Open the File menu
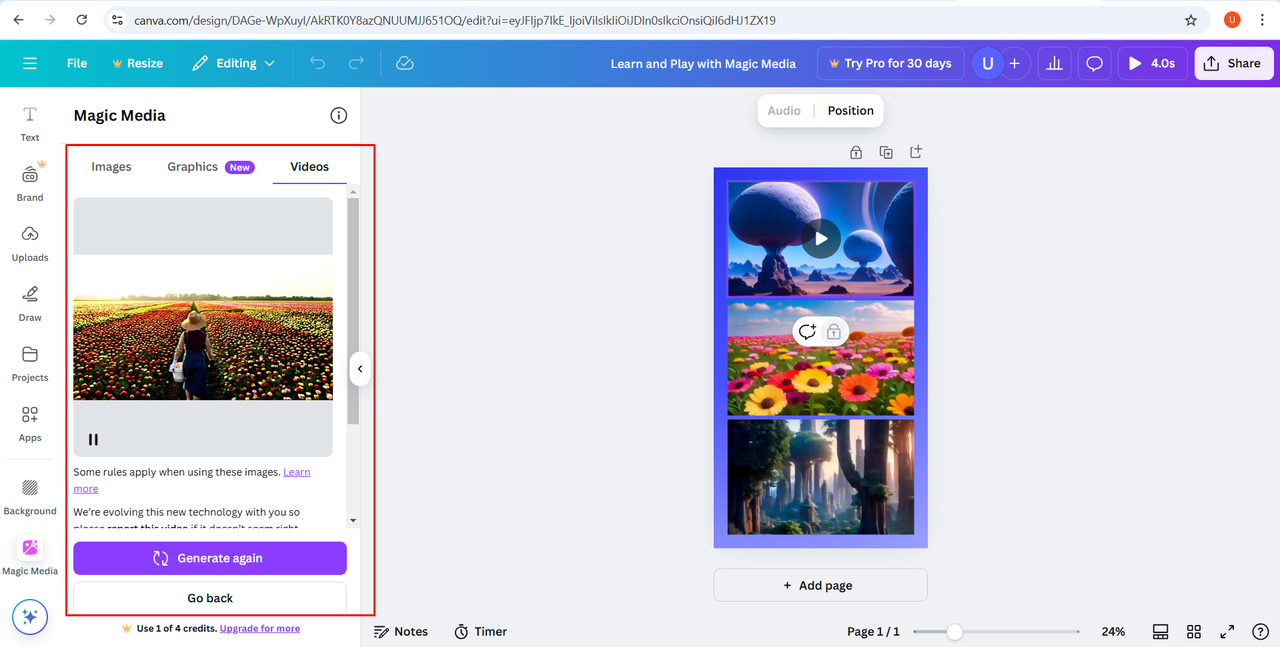The image size is (1280, 647). (x=77, y=63)
